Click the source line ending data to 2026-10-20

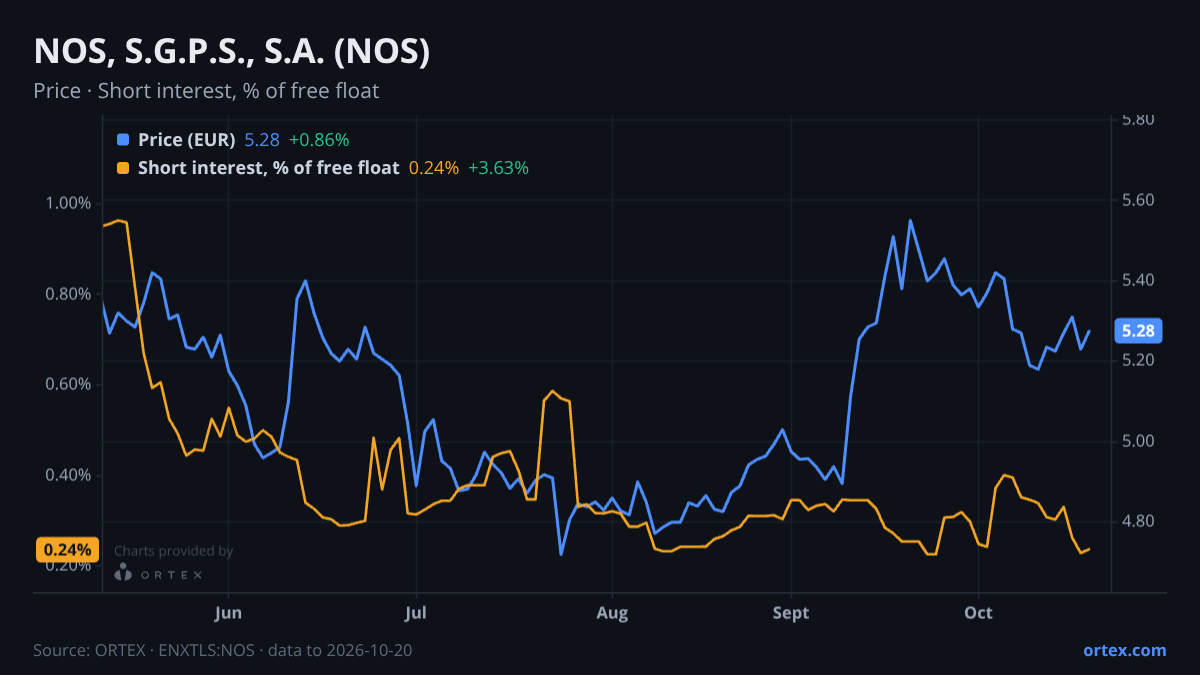[x=223, y=650]
